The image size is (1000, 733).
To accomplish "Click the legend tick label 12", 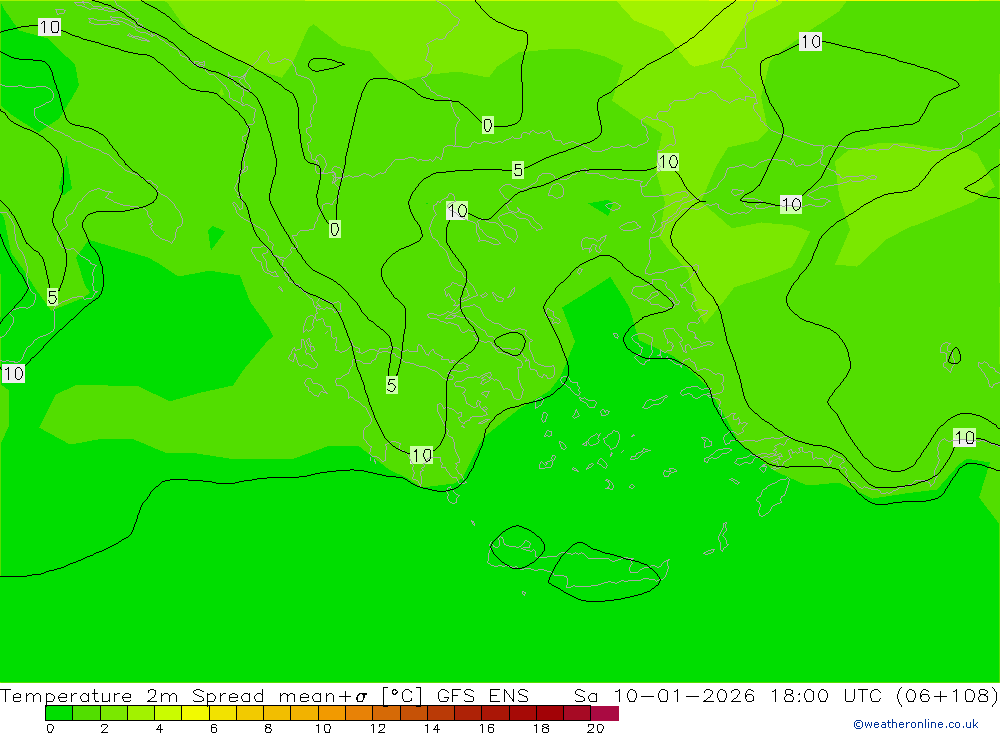I will click(x=378, y=728).
